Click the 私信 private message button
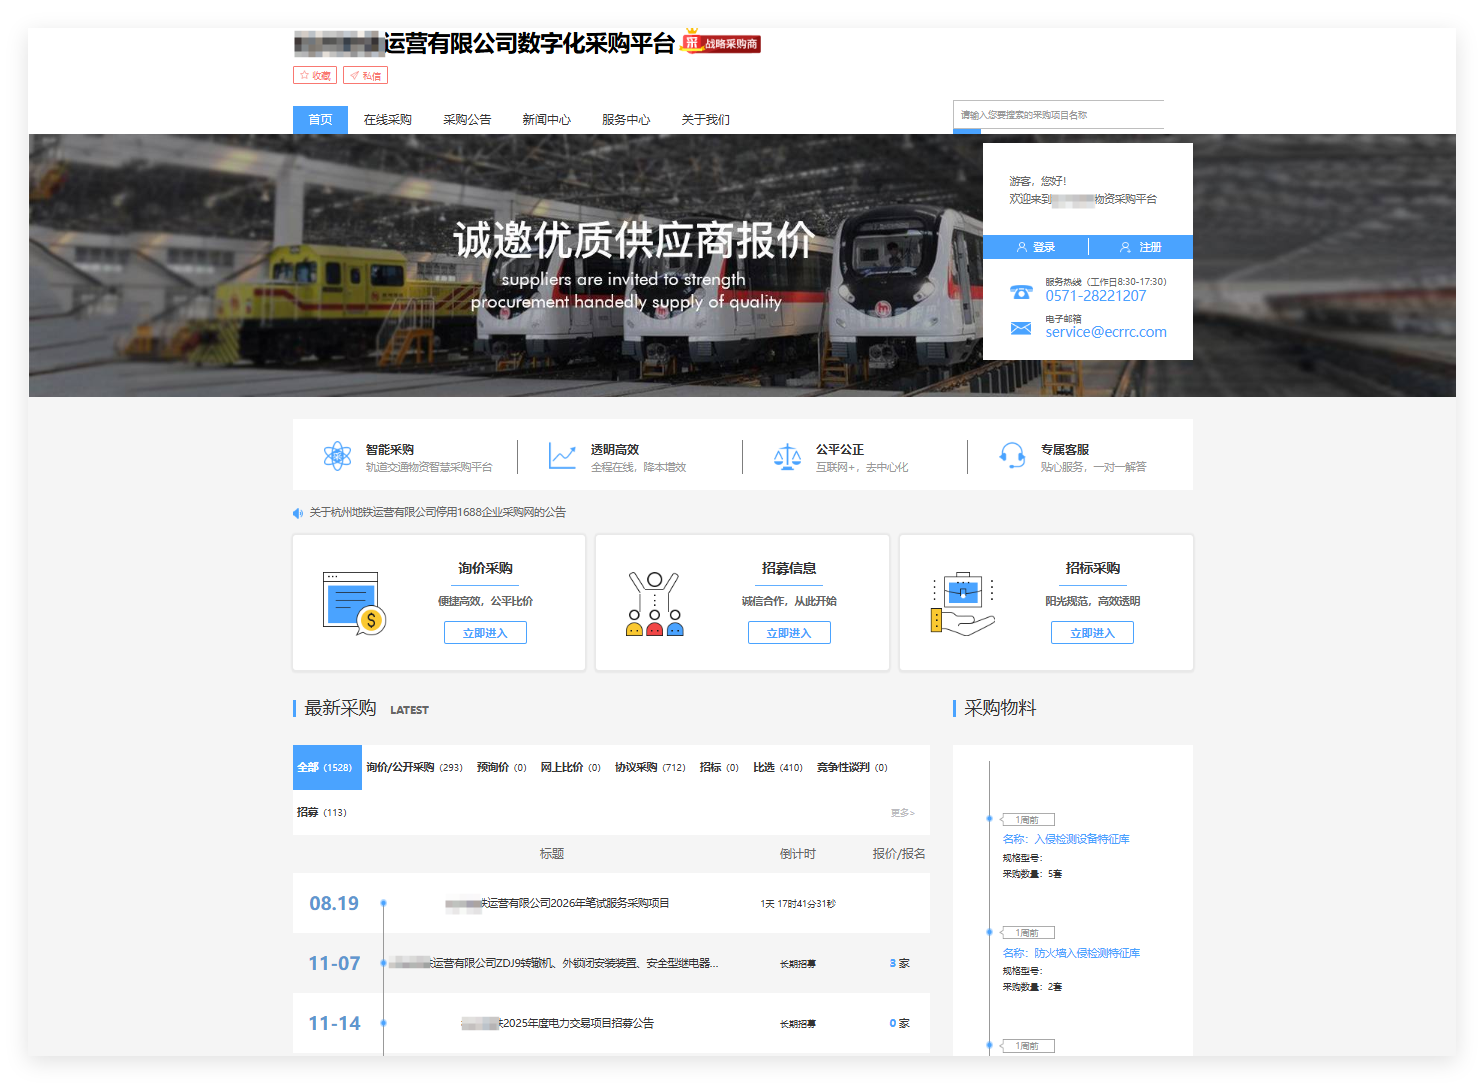 click(365, 75)
